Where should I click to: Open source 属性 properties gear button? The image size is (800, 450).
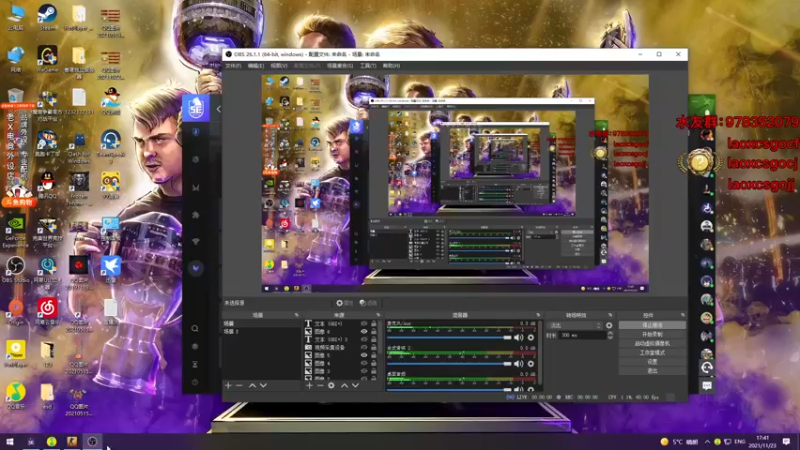pos(344,303)
